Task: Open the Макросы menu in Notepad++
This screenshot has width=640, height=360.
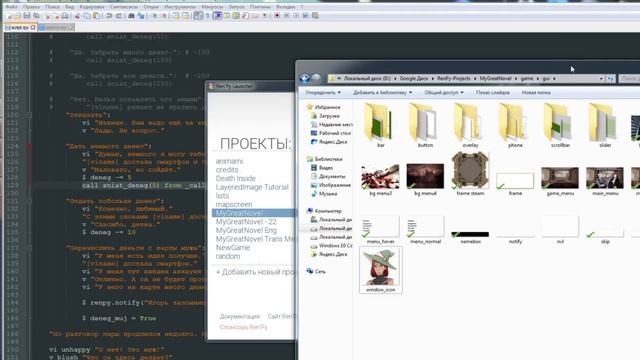Action: click(212, 7)
